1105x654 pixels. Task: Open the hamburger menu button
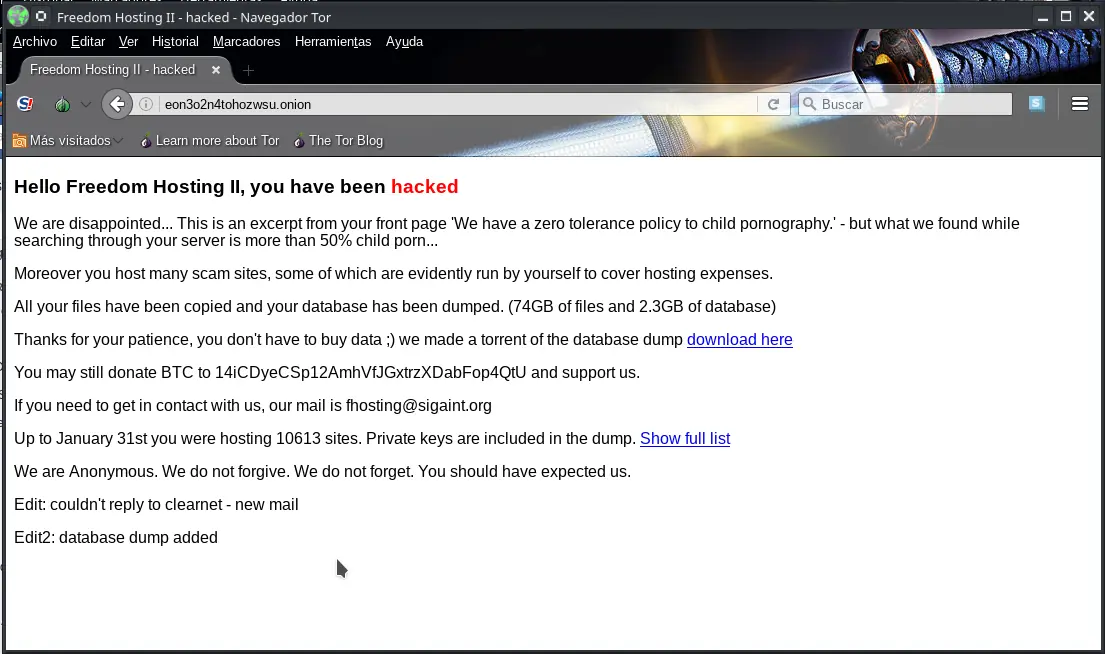1080,104
